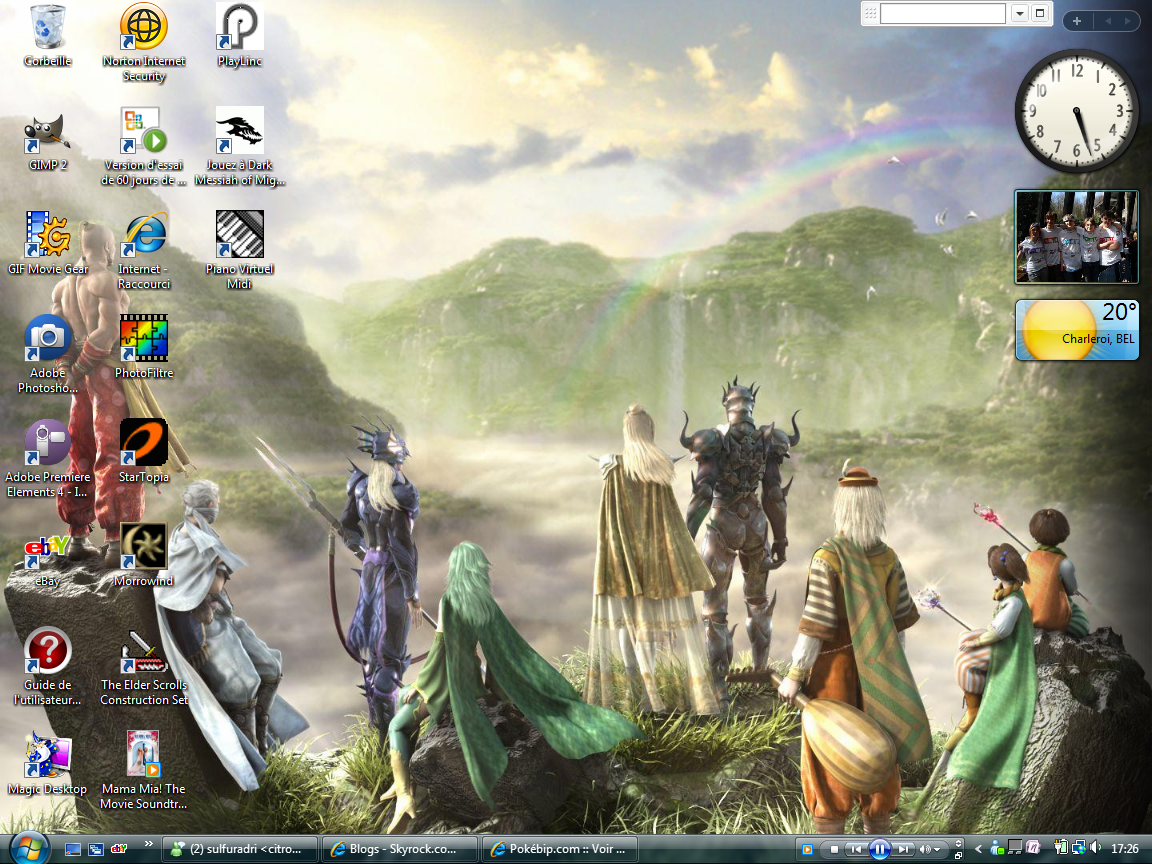Click the system volume tray icon
1152x864 pixels.
point(1094,848)
